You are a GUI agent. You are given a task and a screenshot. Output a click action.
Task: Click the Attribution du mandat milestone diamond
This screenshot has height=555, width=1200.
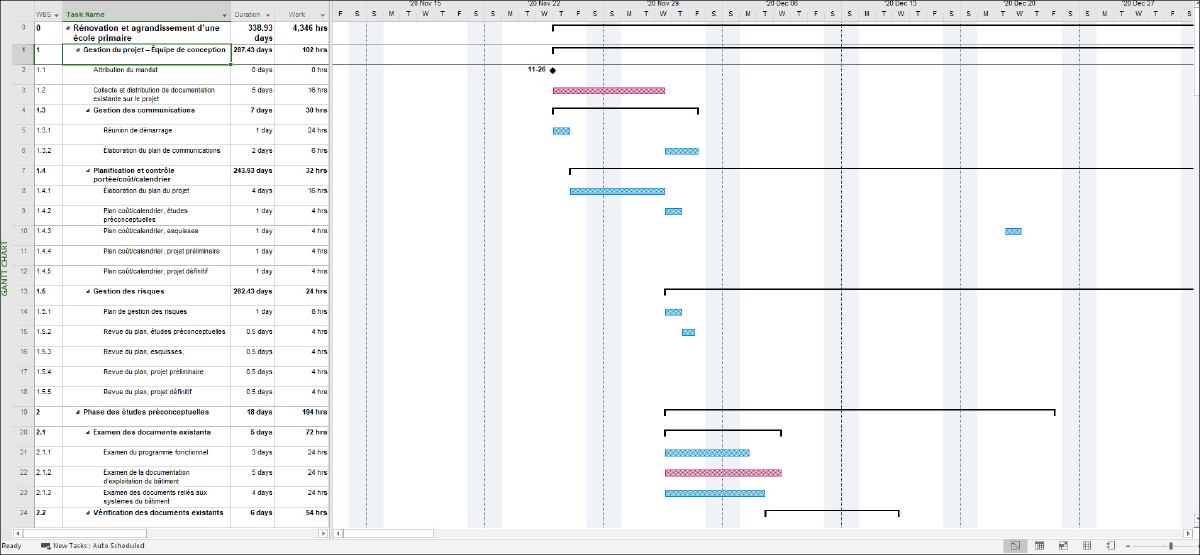tap(553, 70)
